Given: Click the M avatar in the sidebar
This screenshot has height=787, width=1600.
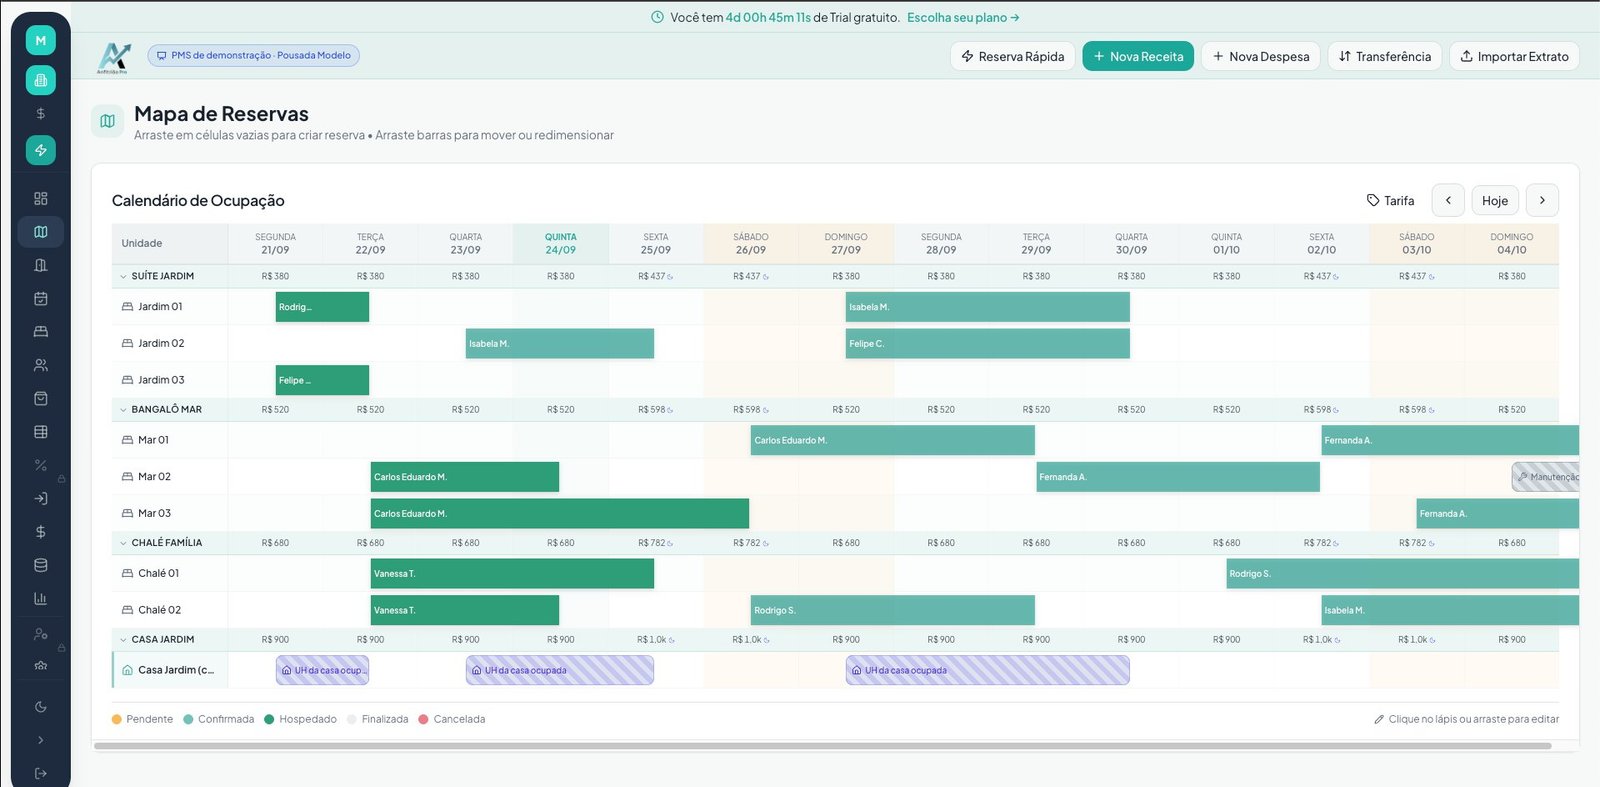Looking at the screenshot, I should point(41,40).
